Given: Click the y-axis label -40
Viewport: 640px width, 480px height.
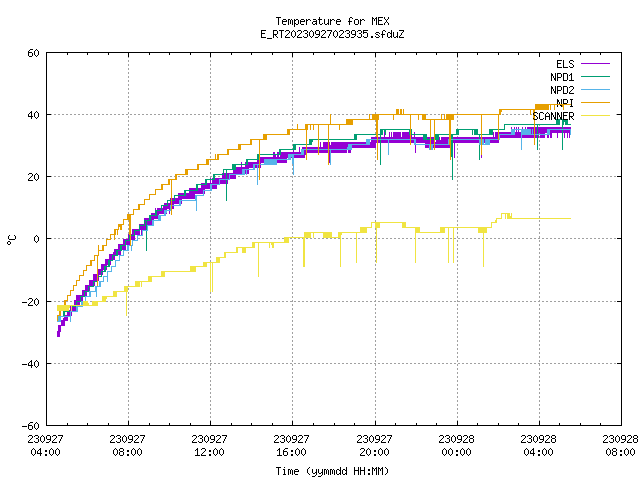Looking at the screenshot, I should pos(31,364).
